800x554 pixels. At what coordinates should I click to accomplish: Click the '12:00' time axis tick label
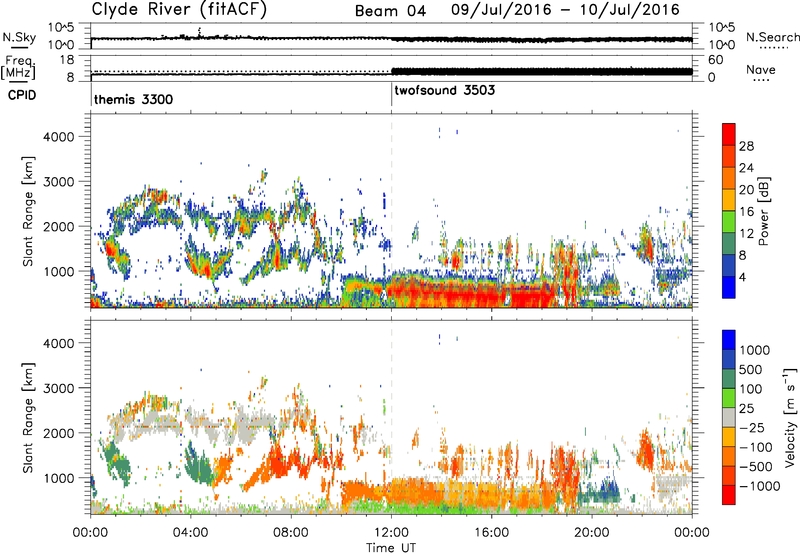pyautogui.click(x=391, y=533)
